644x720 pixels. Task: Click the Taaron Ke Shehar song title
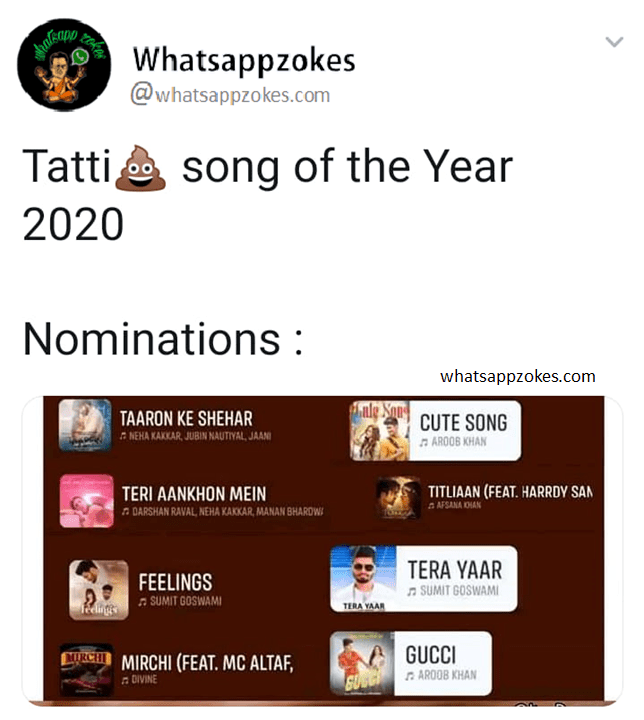click(186, 418)
